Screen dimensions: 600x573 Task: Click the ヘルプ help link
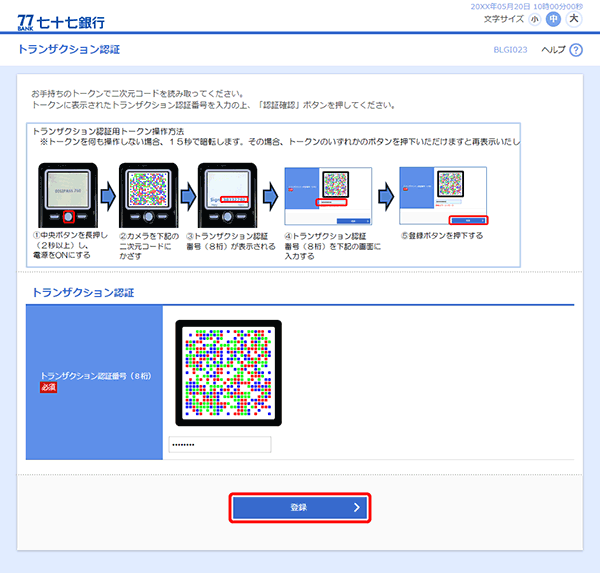pyautogui.click(x=553, y=50)
